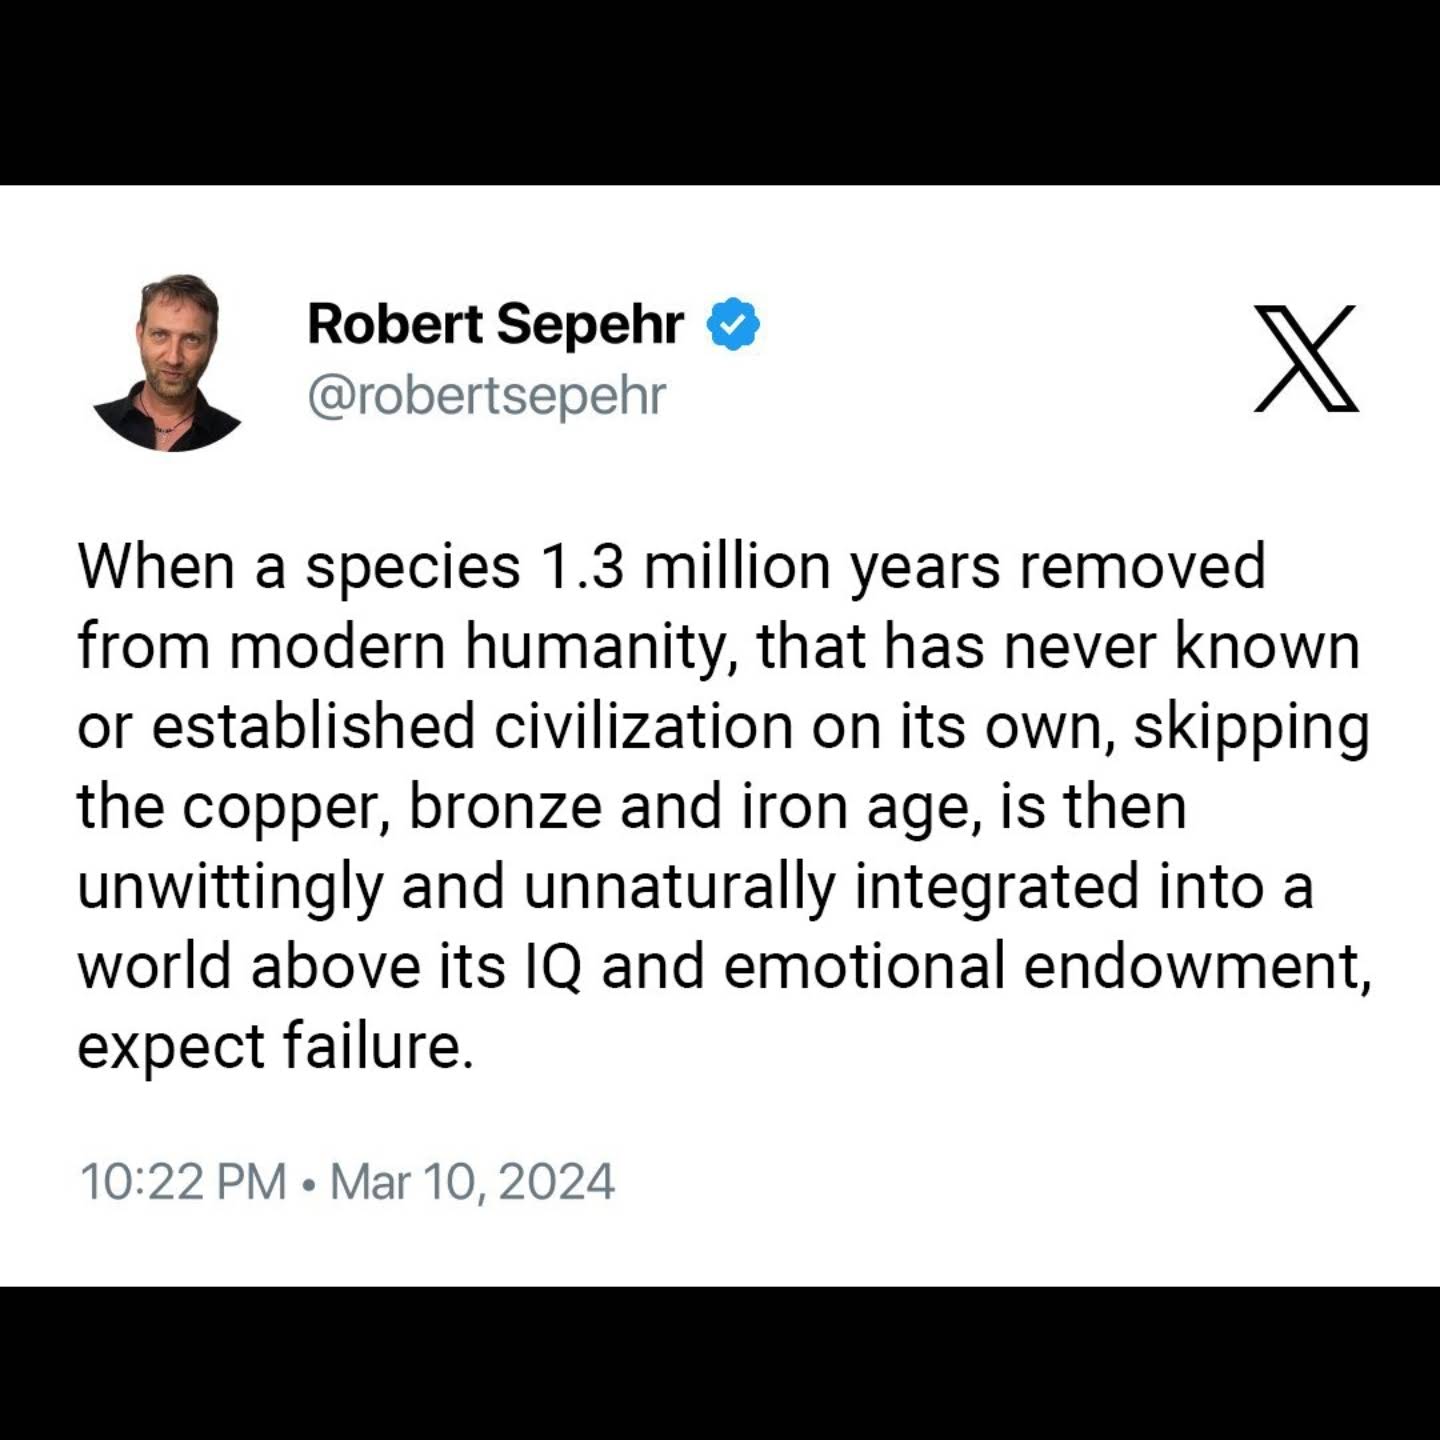Open the Robert Sepehr display name
This screenshot has width=1440, height=1440.
pos(495,324)
